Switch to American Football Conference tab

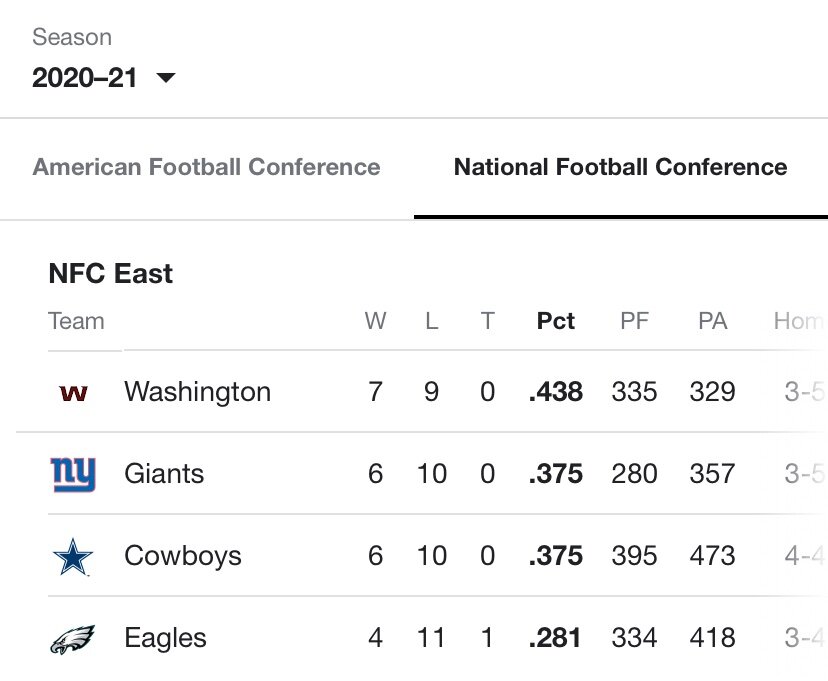(x=206, y=167)
